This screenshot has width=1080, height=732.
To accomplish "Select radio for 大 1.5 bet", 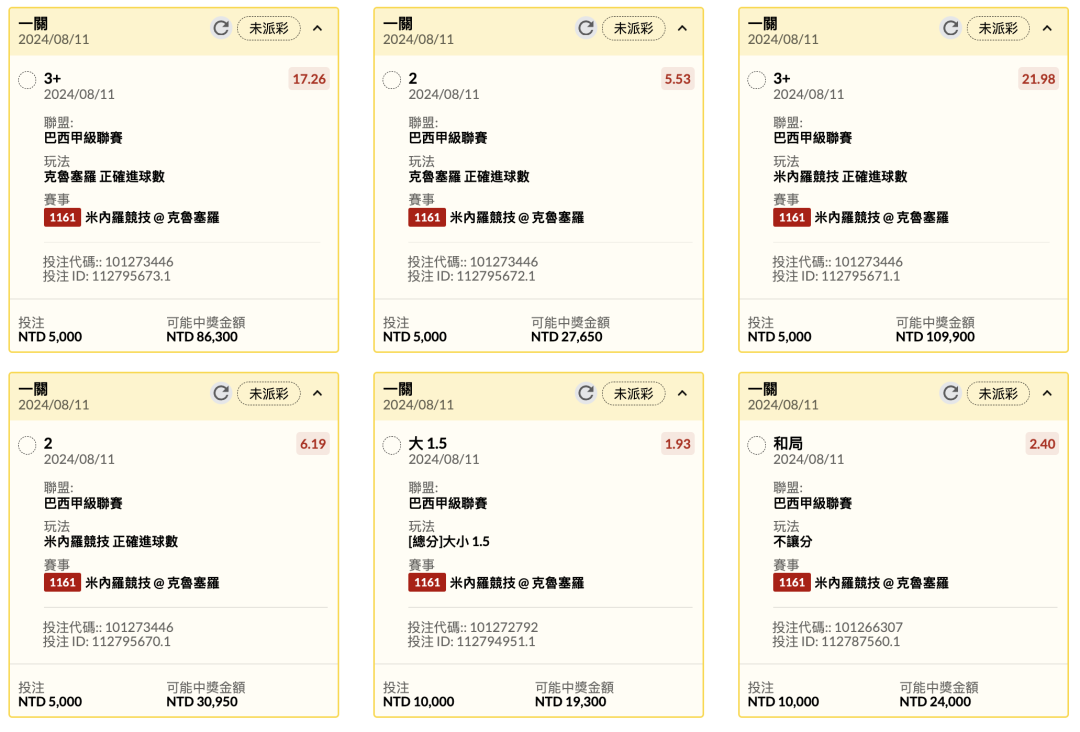I will coord(392,445).
